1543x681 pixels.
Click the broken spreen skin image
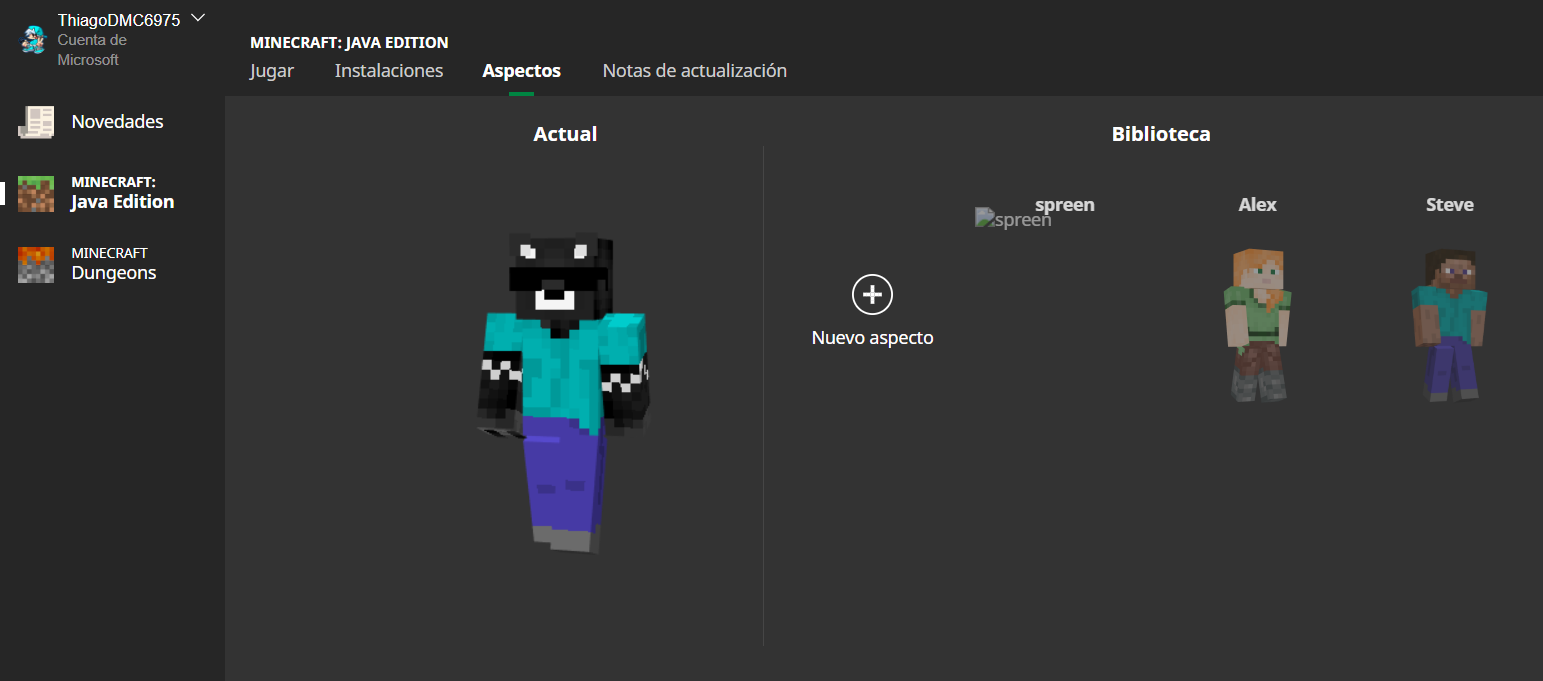pos(1013,219)
